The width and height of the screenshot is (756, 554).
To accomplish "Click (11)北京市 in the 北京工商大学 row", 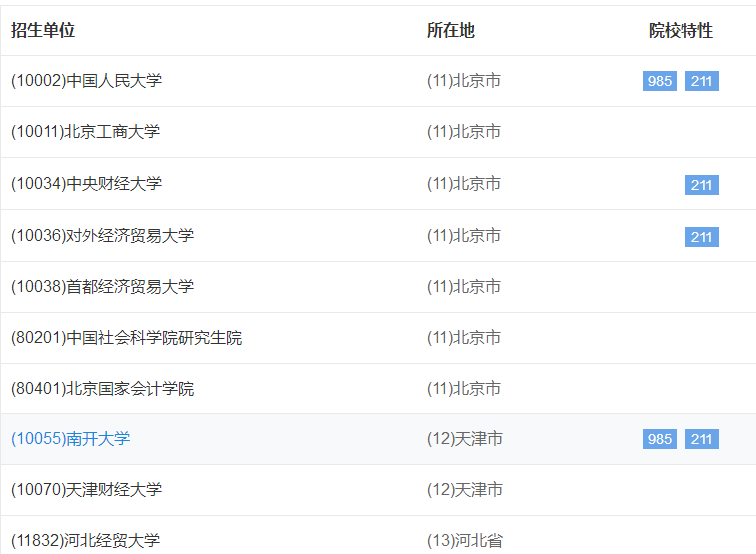I will coord(464,132).
